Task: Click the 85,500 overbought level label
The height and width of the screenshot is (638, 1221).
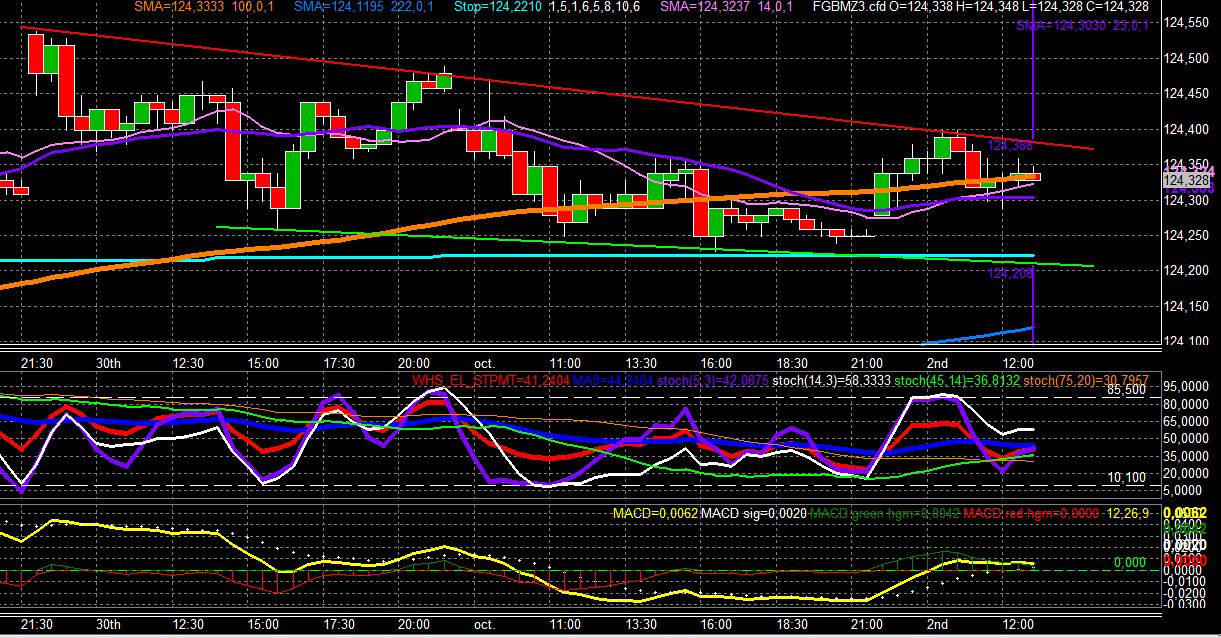Action: point(1126,391)
